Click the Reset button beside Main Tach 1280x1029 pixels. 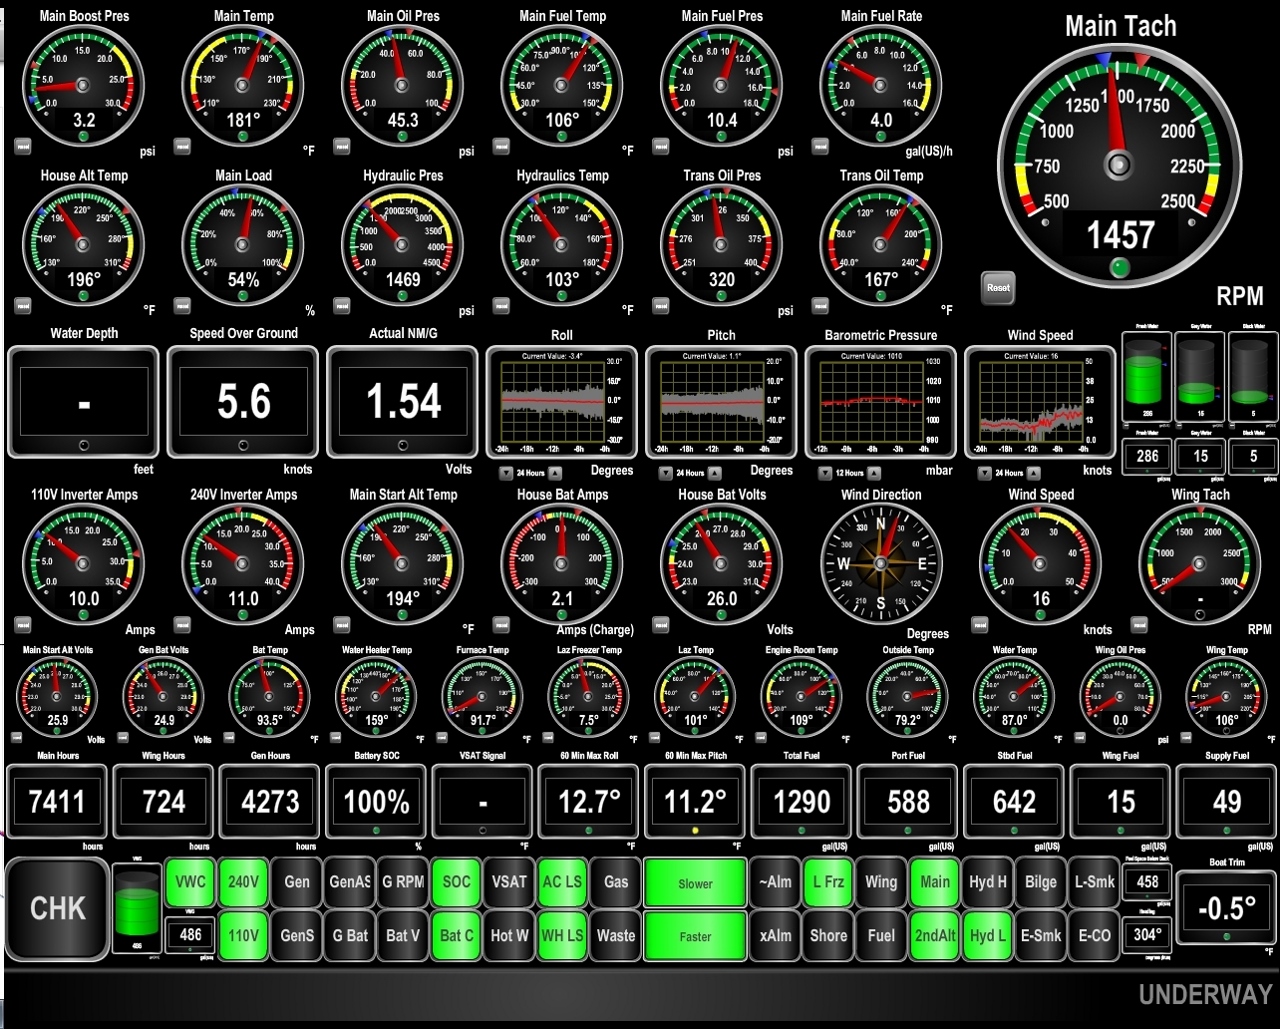[997, 287]
